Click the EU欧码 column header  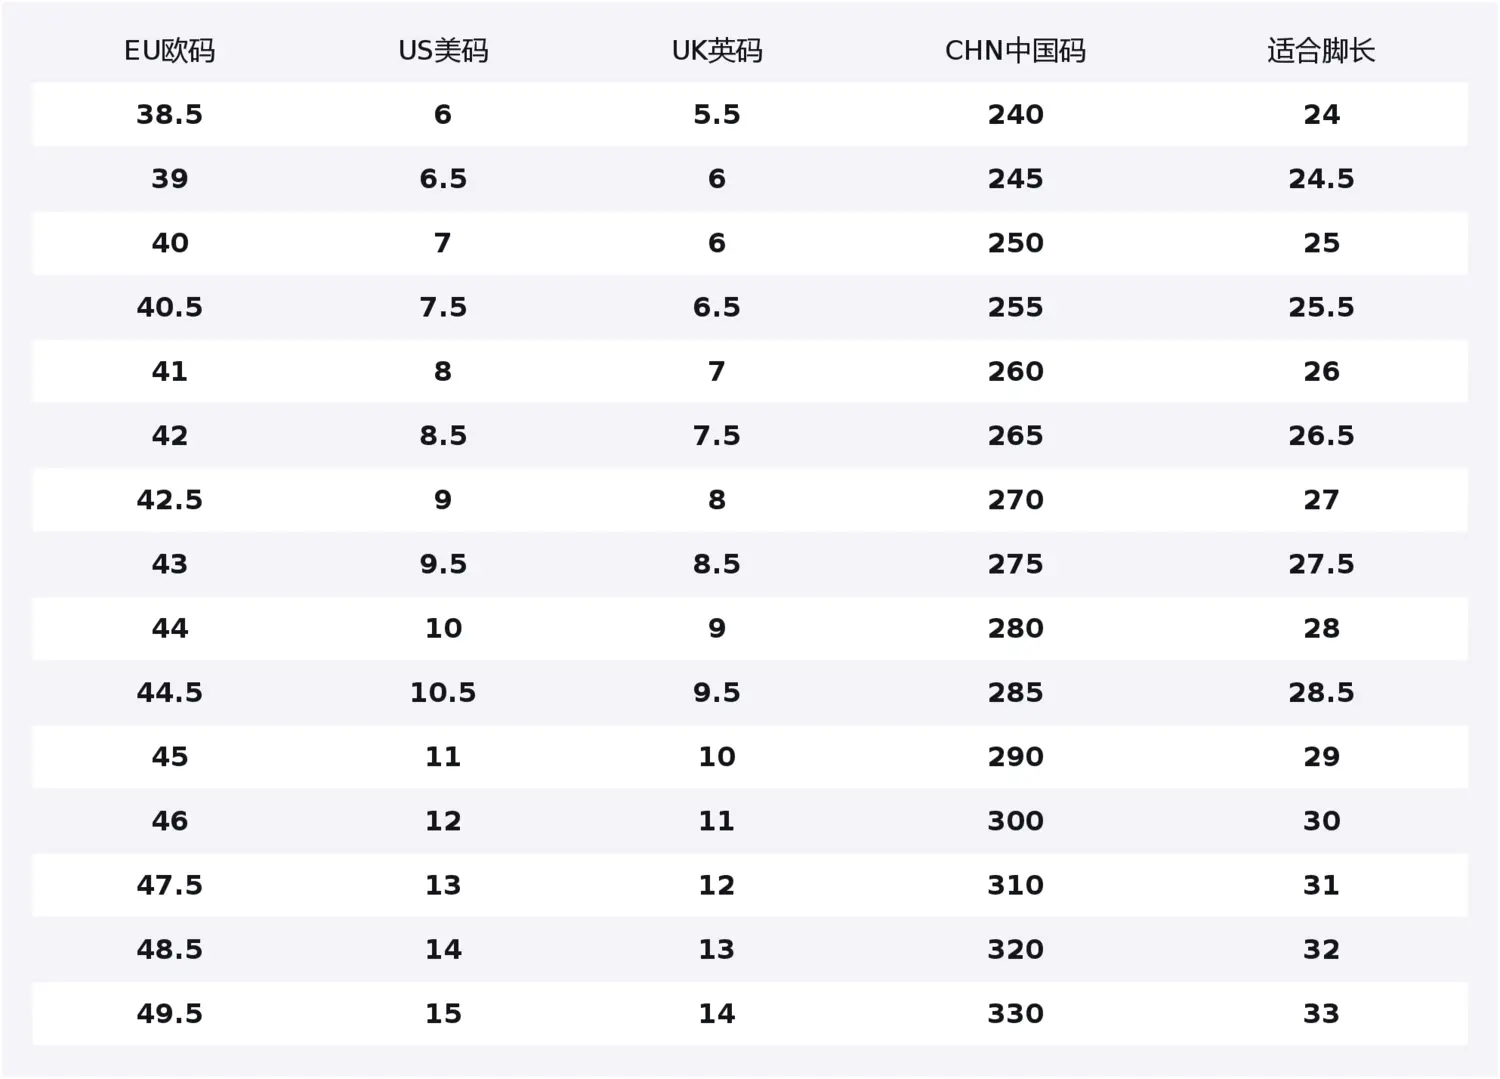(169, 51)
